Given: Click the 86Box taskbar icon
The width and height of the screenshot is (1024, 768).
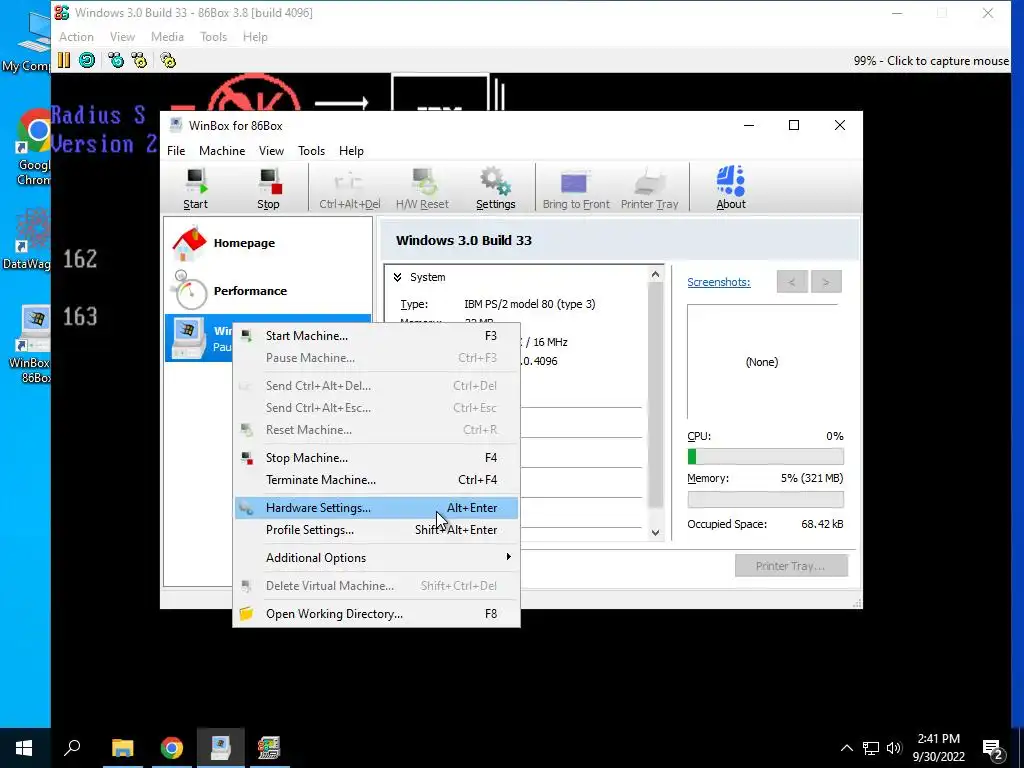Looking at the screenshot, I should pyautogui.click(x=268, y=748).
